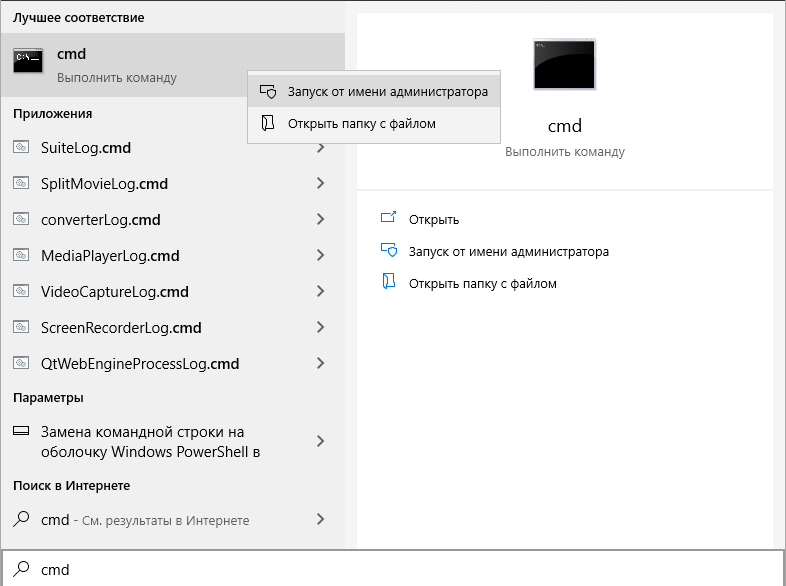Click folder icon in the context menu
This screenshot has height=586, width=786.
[x=268, y=123]
